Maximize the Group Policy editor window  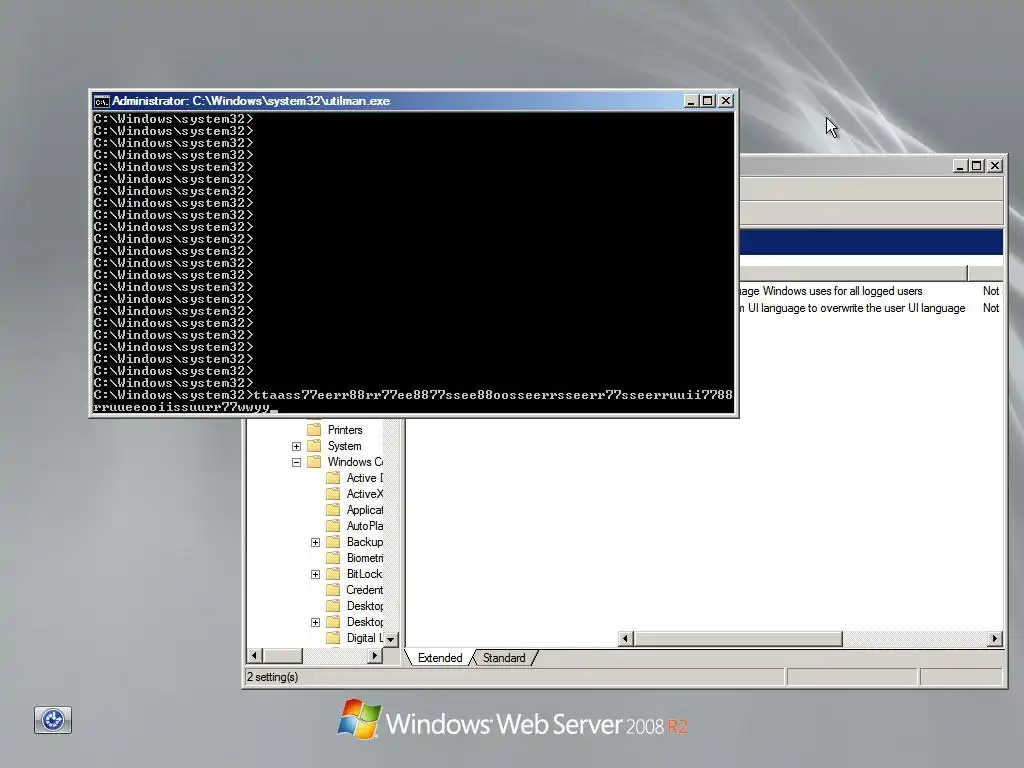(x=977, y=166)
